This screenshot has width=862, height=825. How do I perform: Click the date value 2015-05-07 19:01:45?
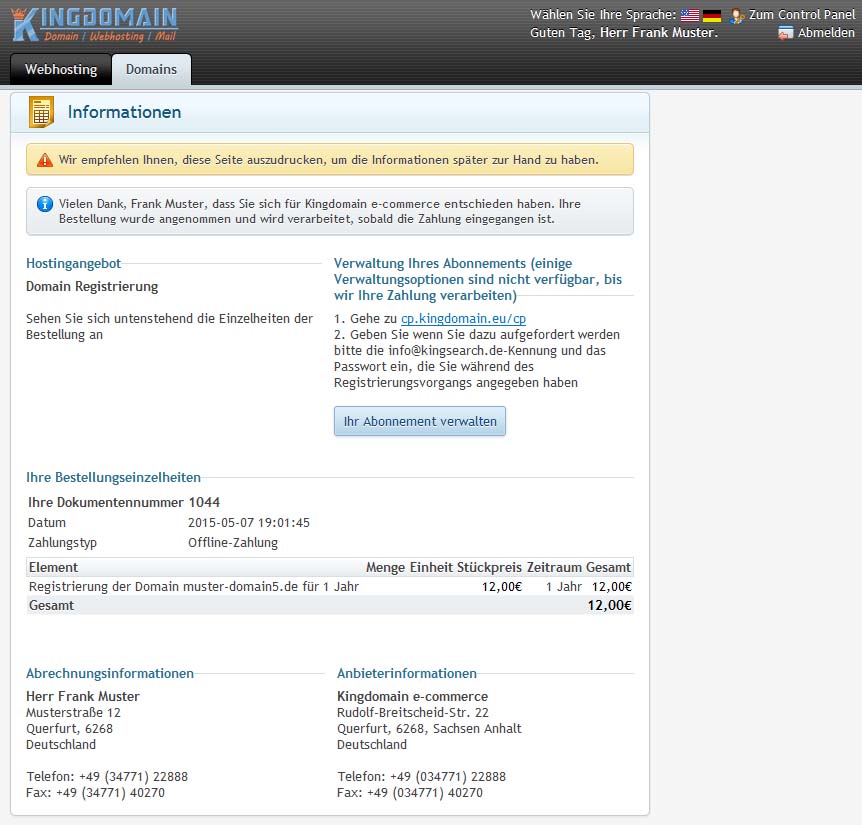(249, 523)
